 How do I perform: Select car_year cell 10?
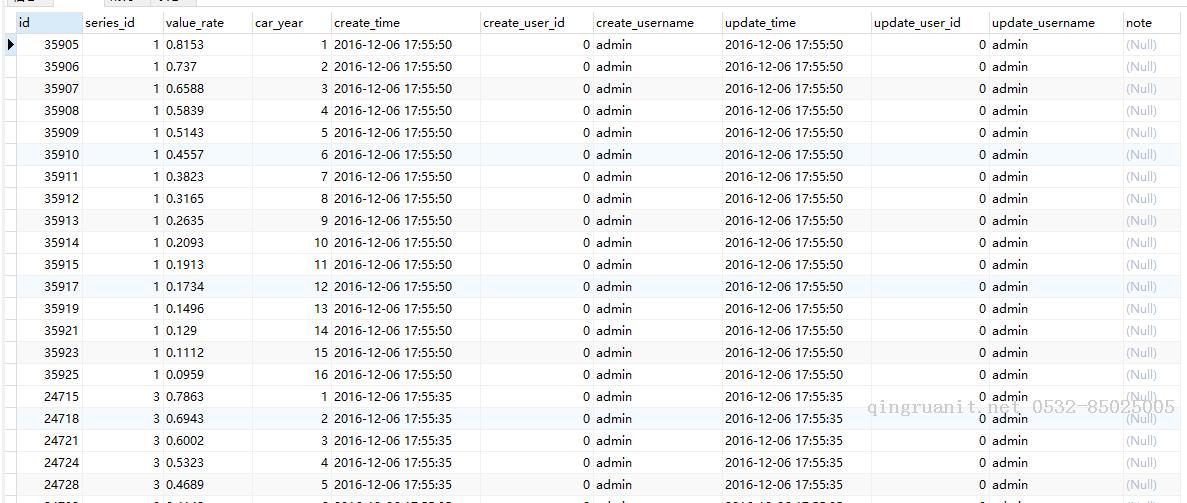point(291,242)
